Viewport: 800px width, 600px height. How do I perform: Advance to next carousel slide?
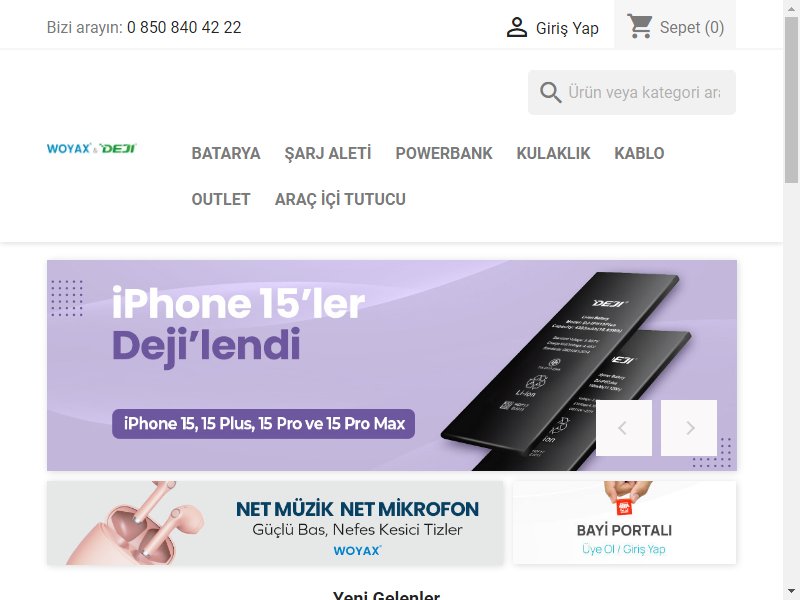pyautogui.click(x=689, y=428)
